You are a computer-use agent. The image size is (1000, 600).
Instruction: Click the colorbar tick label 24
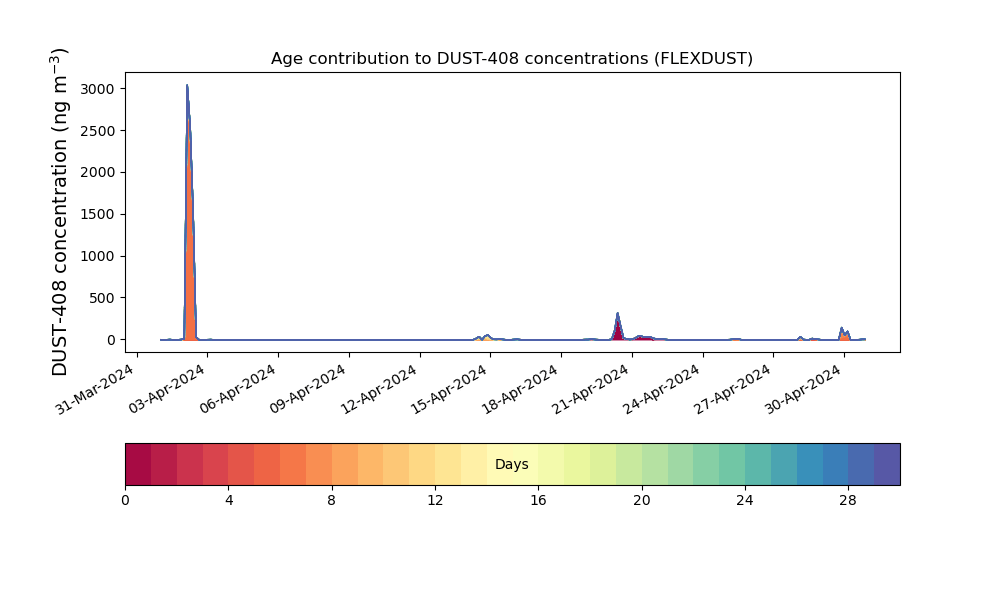click(745, 501)
